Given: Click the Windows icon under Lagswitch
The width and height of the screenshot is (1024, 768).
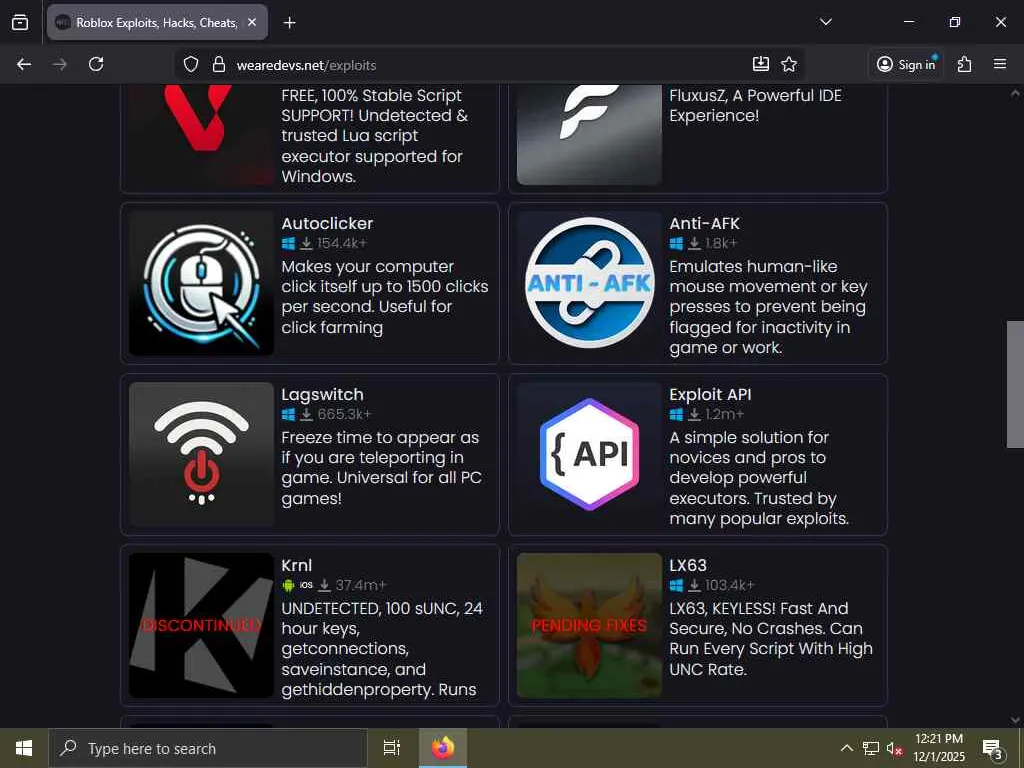Looking at the screenshot, I should [x=288, y=415].
